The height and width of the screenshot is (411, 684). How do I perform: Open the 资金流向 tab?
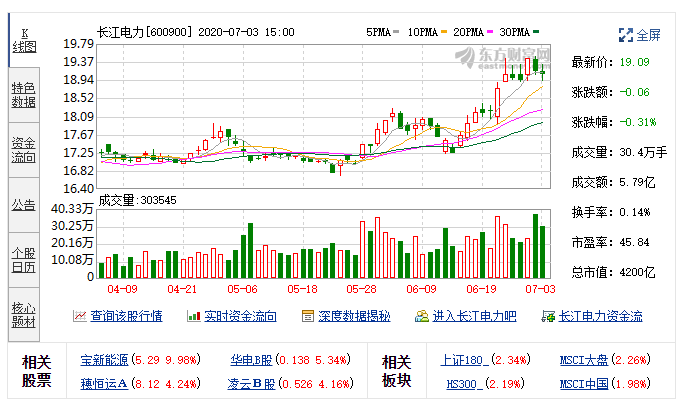(x=24, y=150)
